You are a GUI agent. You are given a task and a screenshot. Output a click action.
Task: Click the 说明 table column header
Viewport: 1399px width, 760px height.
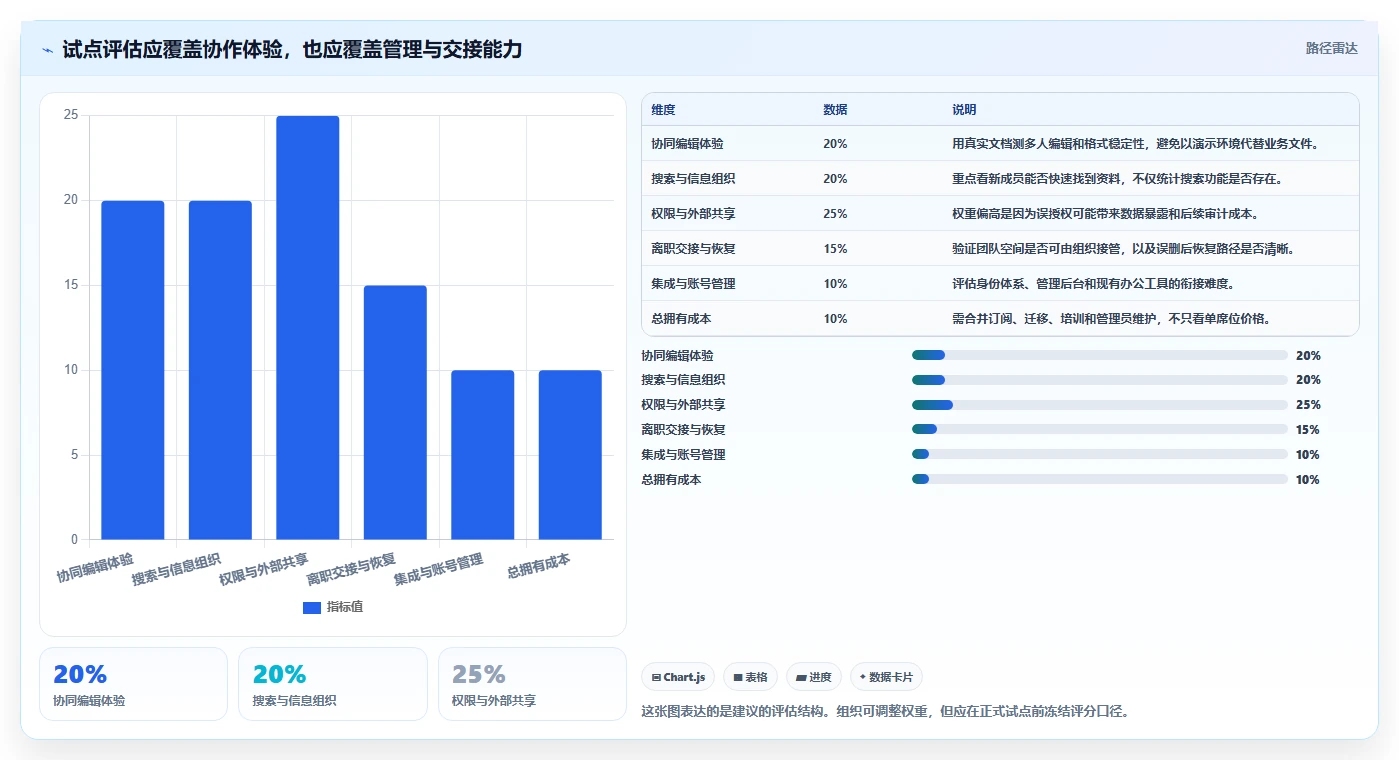click(964, 110)
